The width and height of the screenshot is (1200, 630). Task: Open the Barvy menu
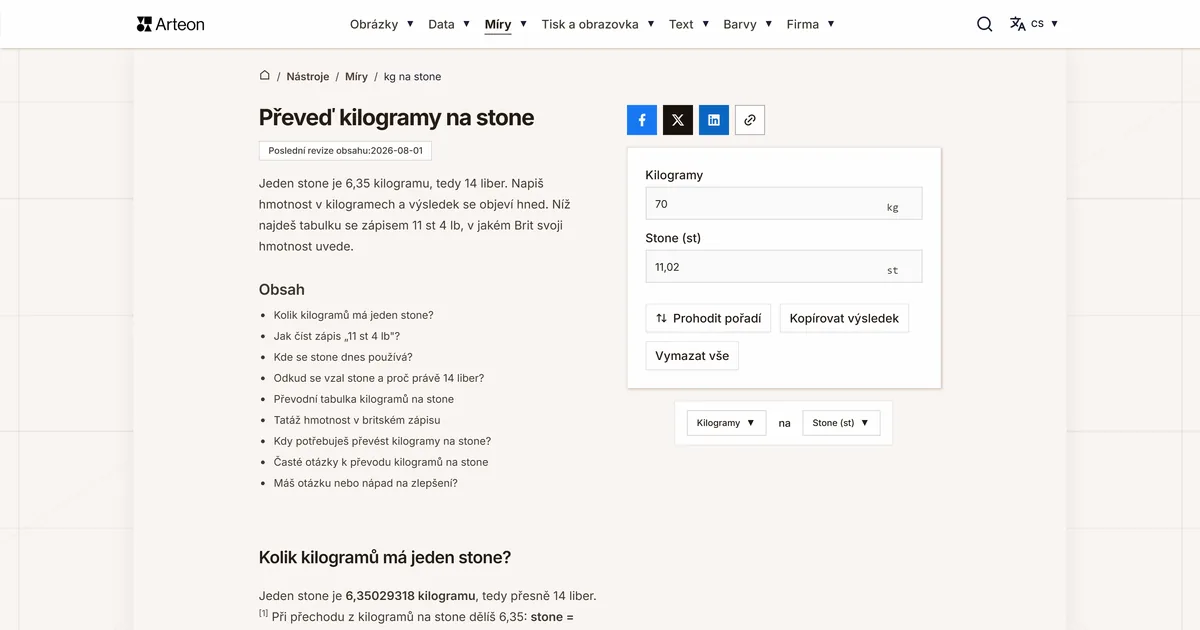click(x=748, y=24)
